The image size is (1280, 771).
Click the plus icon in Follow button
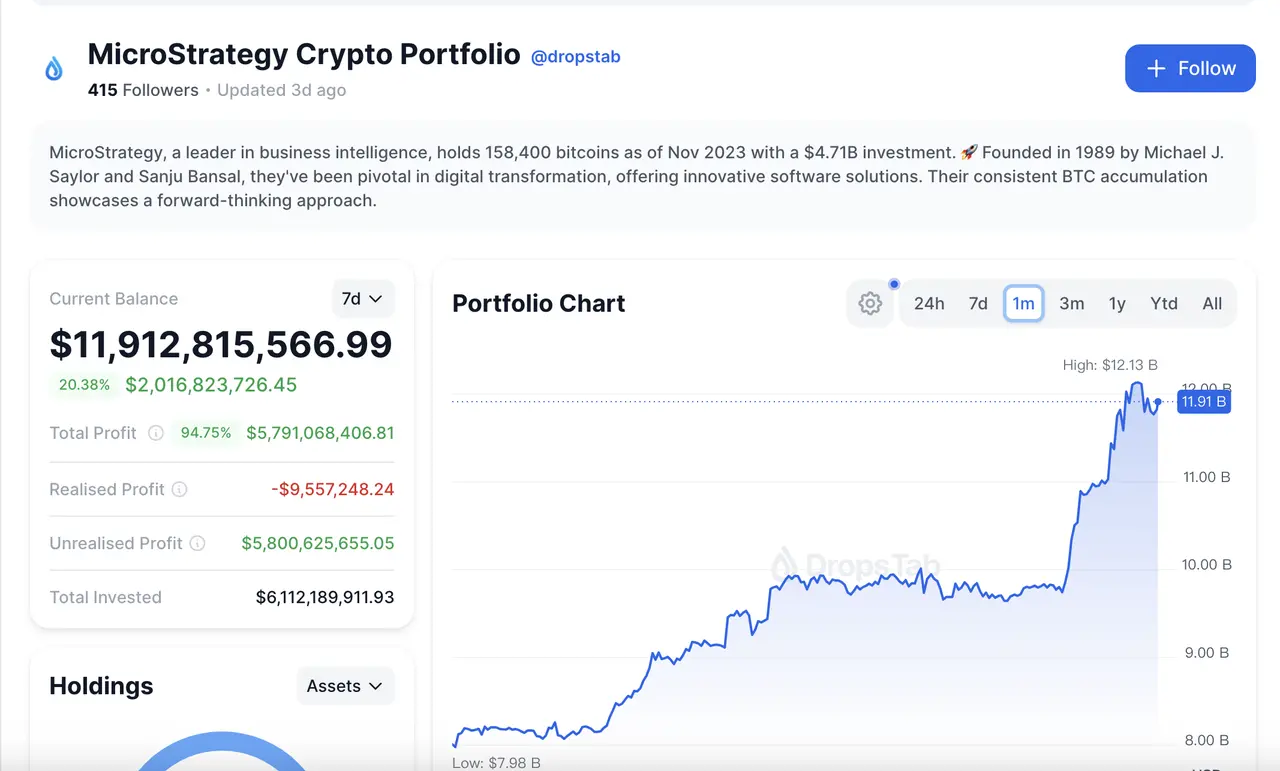coord(1156,68)
